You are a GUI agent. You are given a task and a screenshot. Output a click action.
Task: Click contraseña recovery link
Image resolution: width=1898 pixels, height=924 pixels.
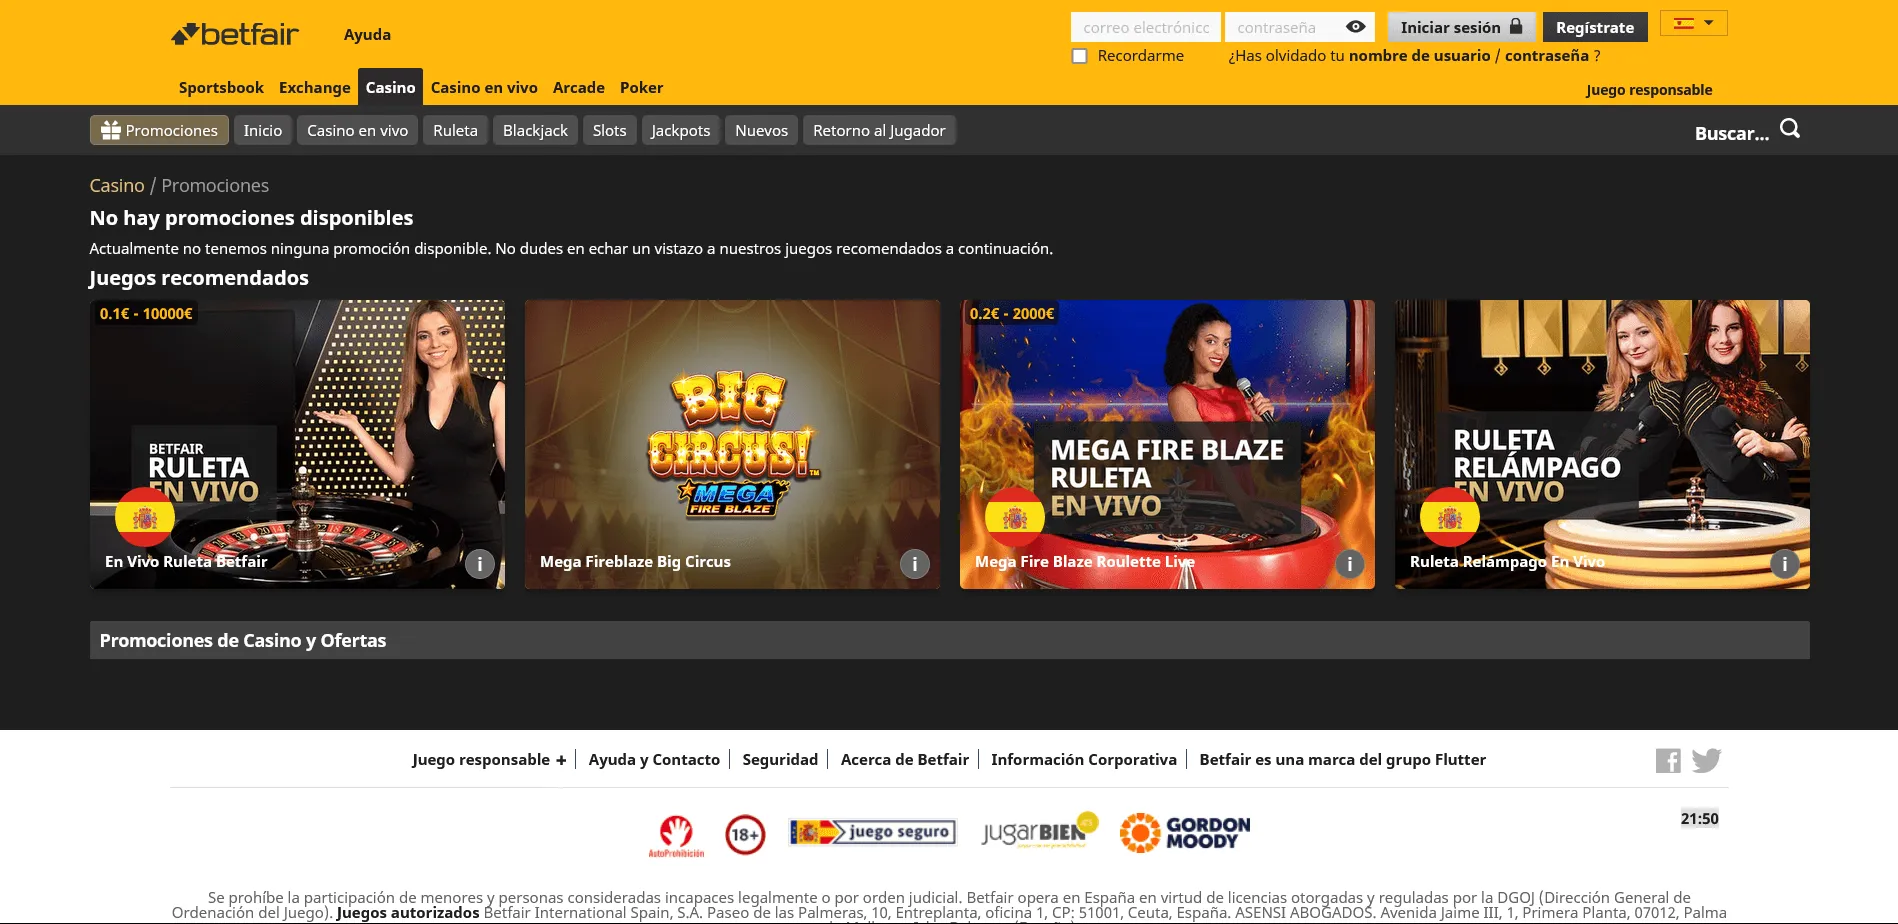[1546, 56]
